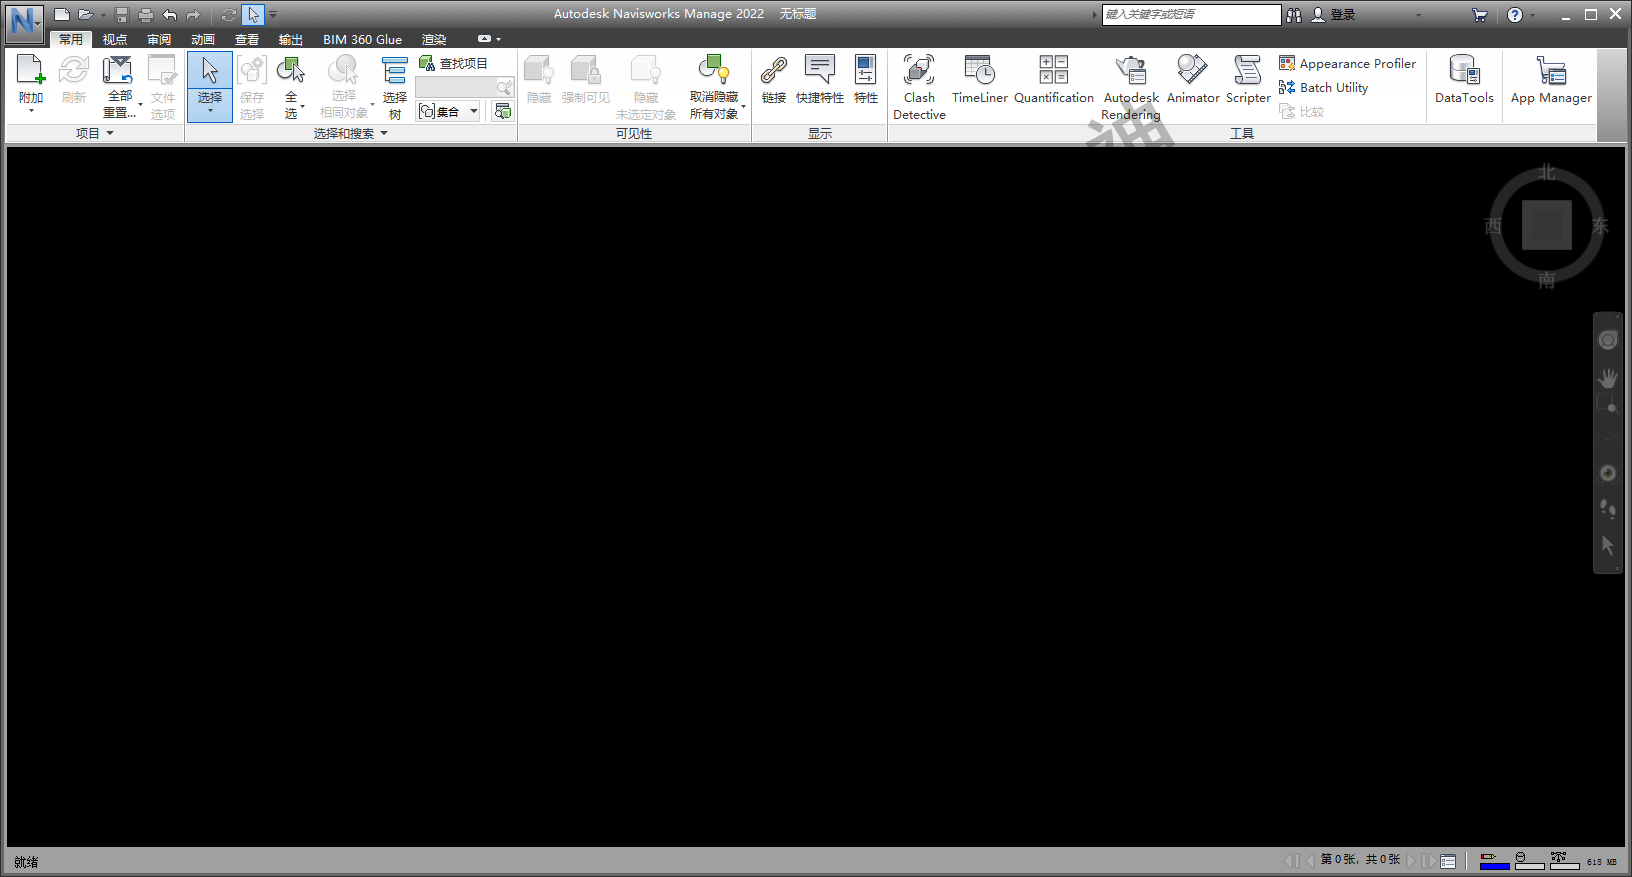
Task: Toggle ribbon minimize button beside 渲染
Action: (485, 39)
